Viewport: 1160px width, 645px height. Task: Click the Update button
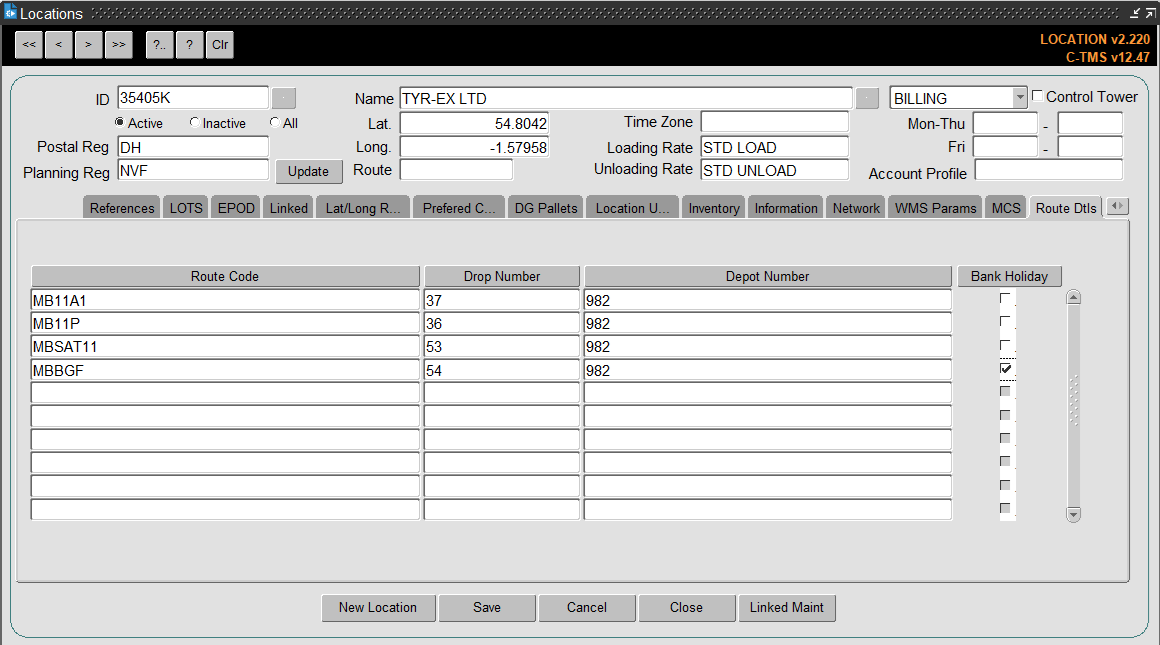tap(308, 172)
